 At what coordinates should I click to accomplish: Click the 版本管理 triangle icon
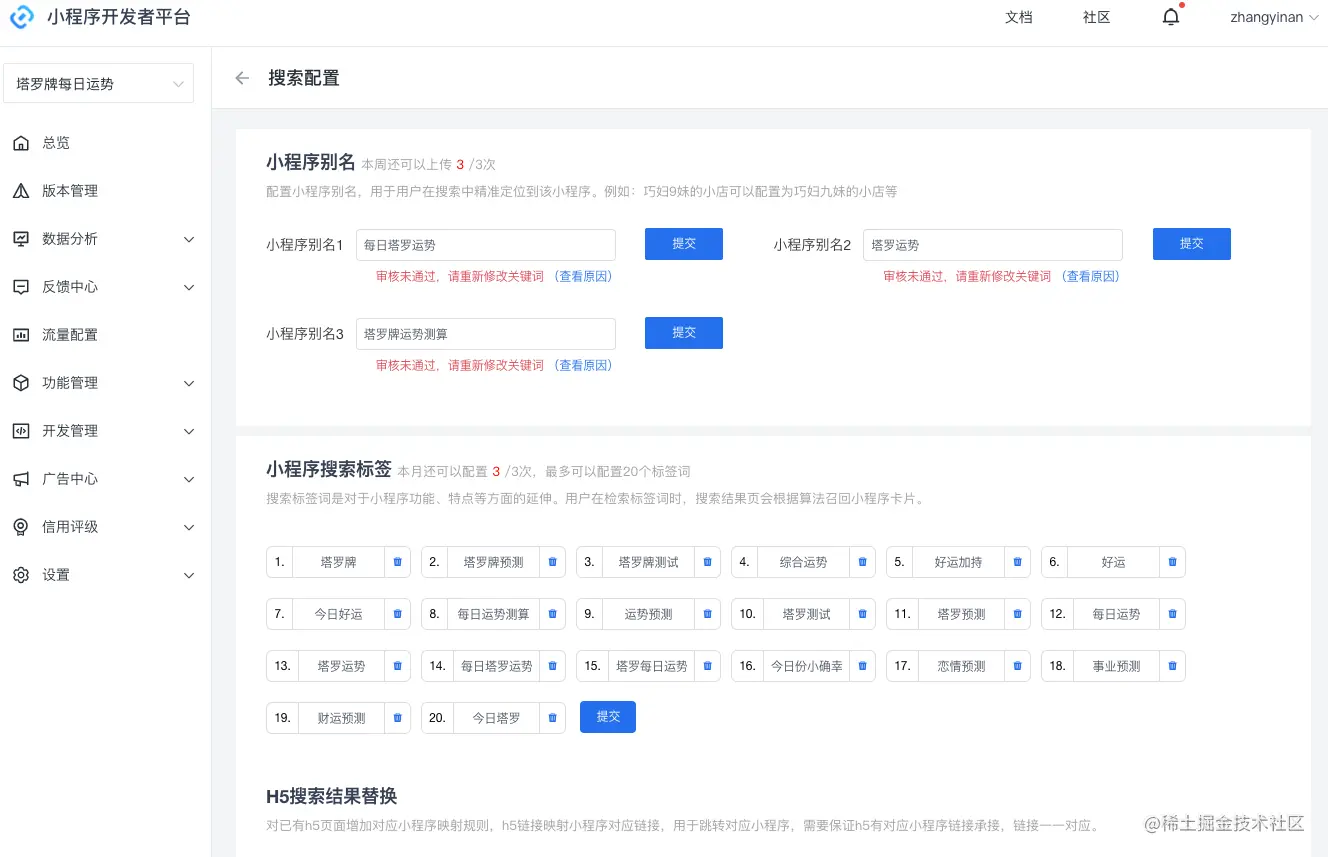[x=21, y=191]
